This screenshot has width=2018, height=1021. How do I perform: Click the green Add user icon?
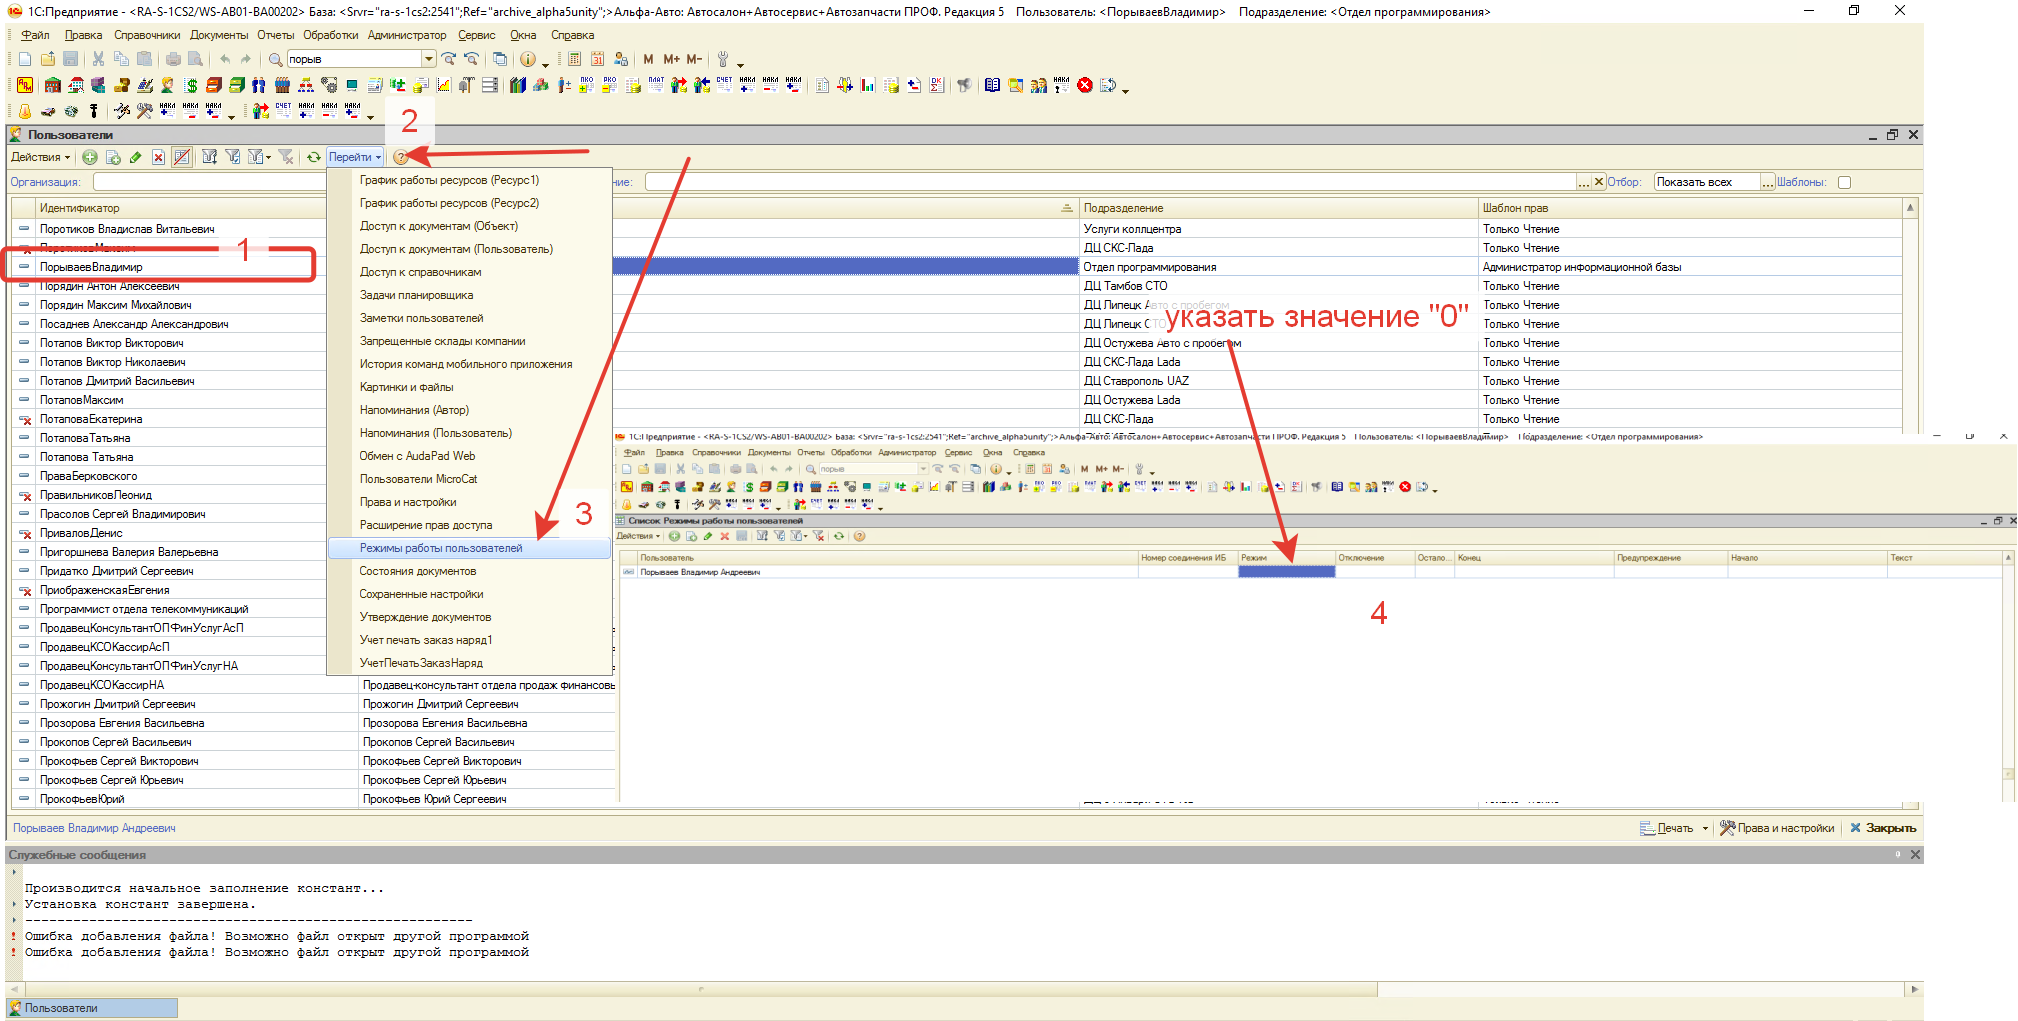click(x=90, y=157)
